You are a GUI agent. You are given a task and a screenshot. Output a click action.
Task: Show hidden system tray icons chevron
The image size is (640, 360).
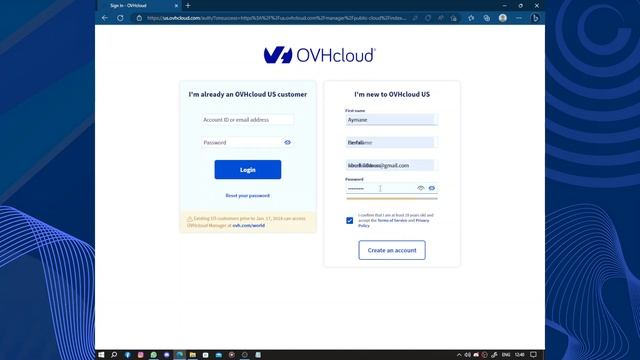[x=459, y=355]
